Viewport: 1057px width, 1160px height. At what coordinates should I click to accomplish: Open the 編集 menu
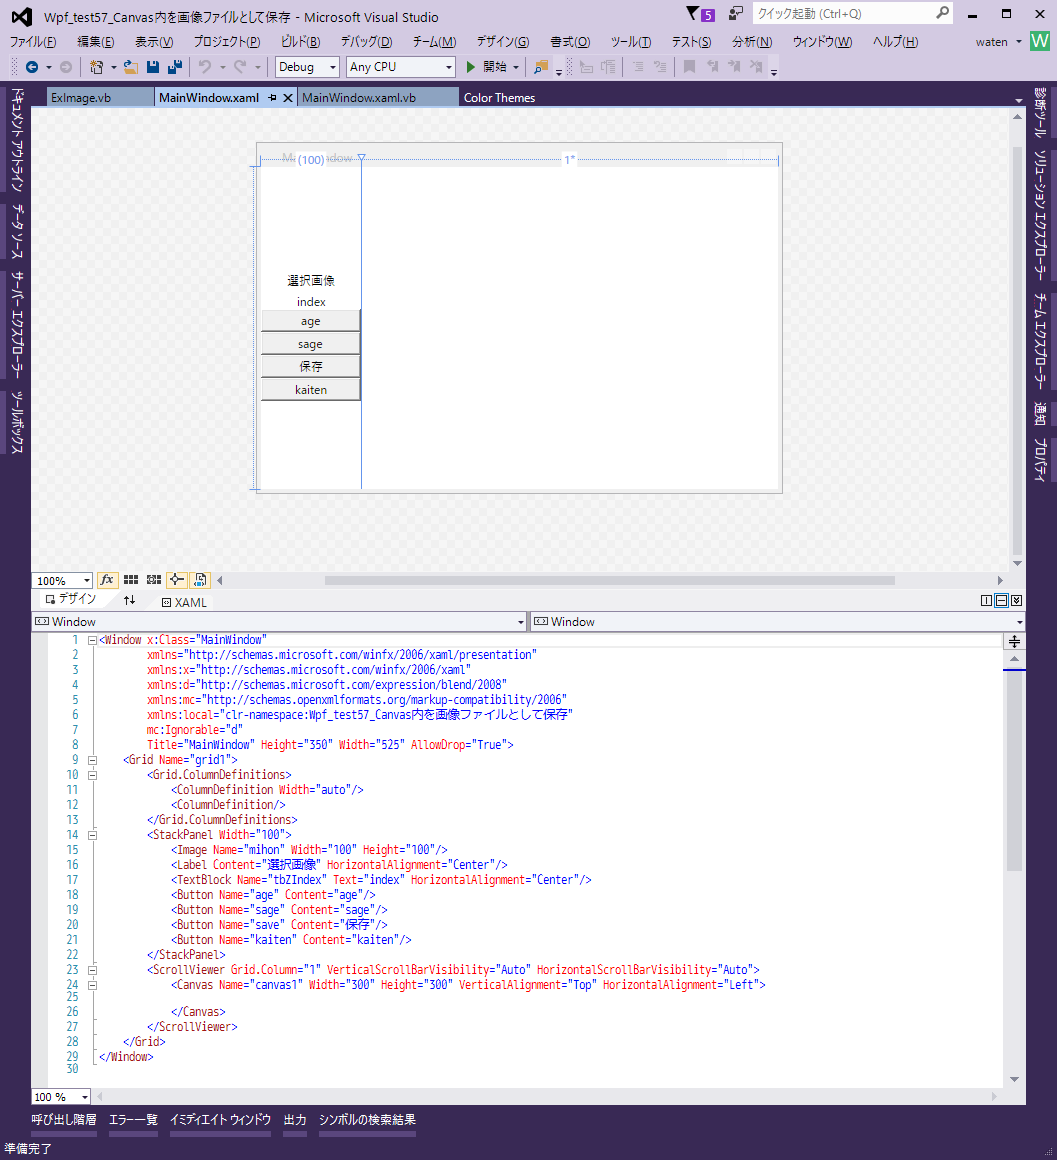(x=96, y=42)
